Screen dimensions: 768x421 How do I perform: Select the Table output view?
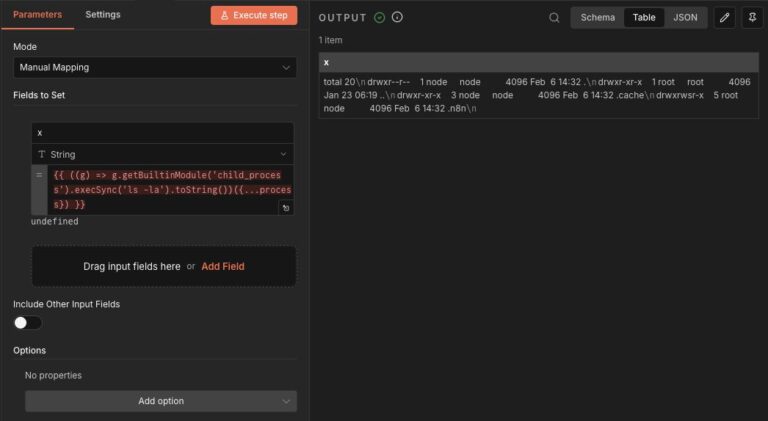644,18
